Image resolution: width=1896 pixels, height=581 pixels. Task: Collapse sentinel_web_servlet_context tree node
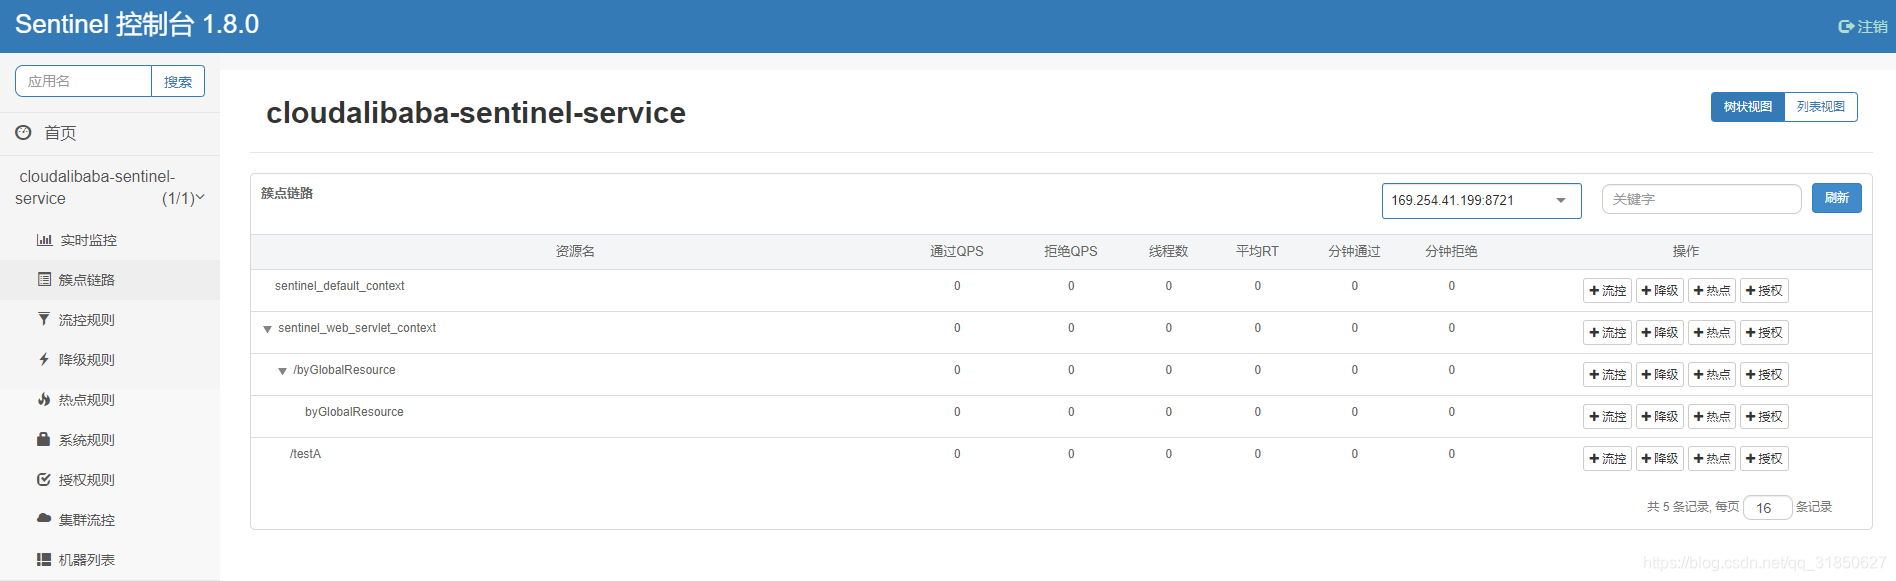267,329
